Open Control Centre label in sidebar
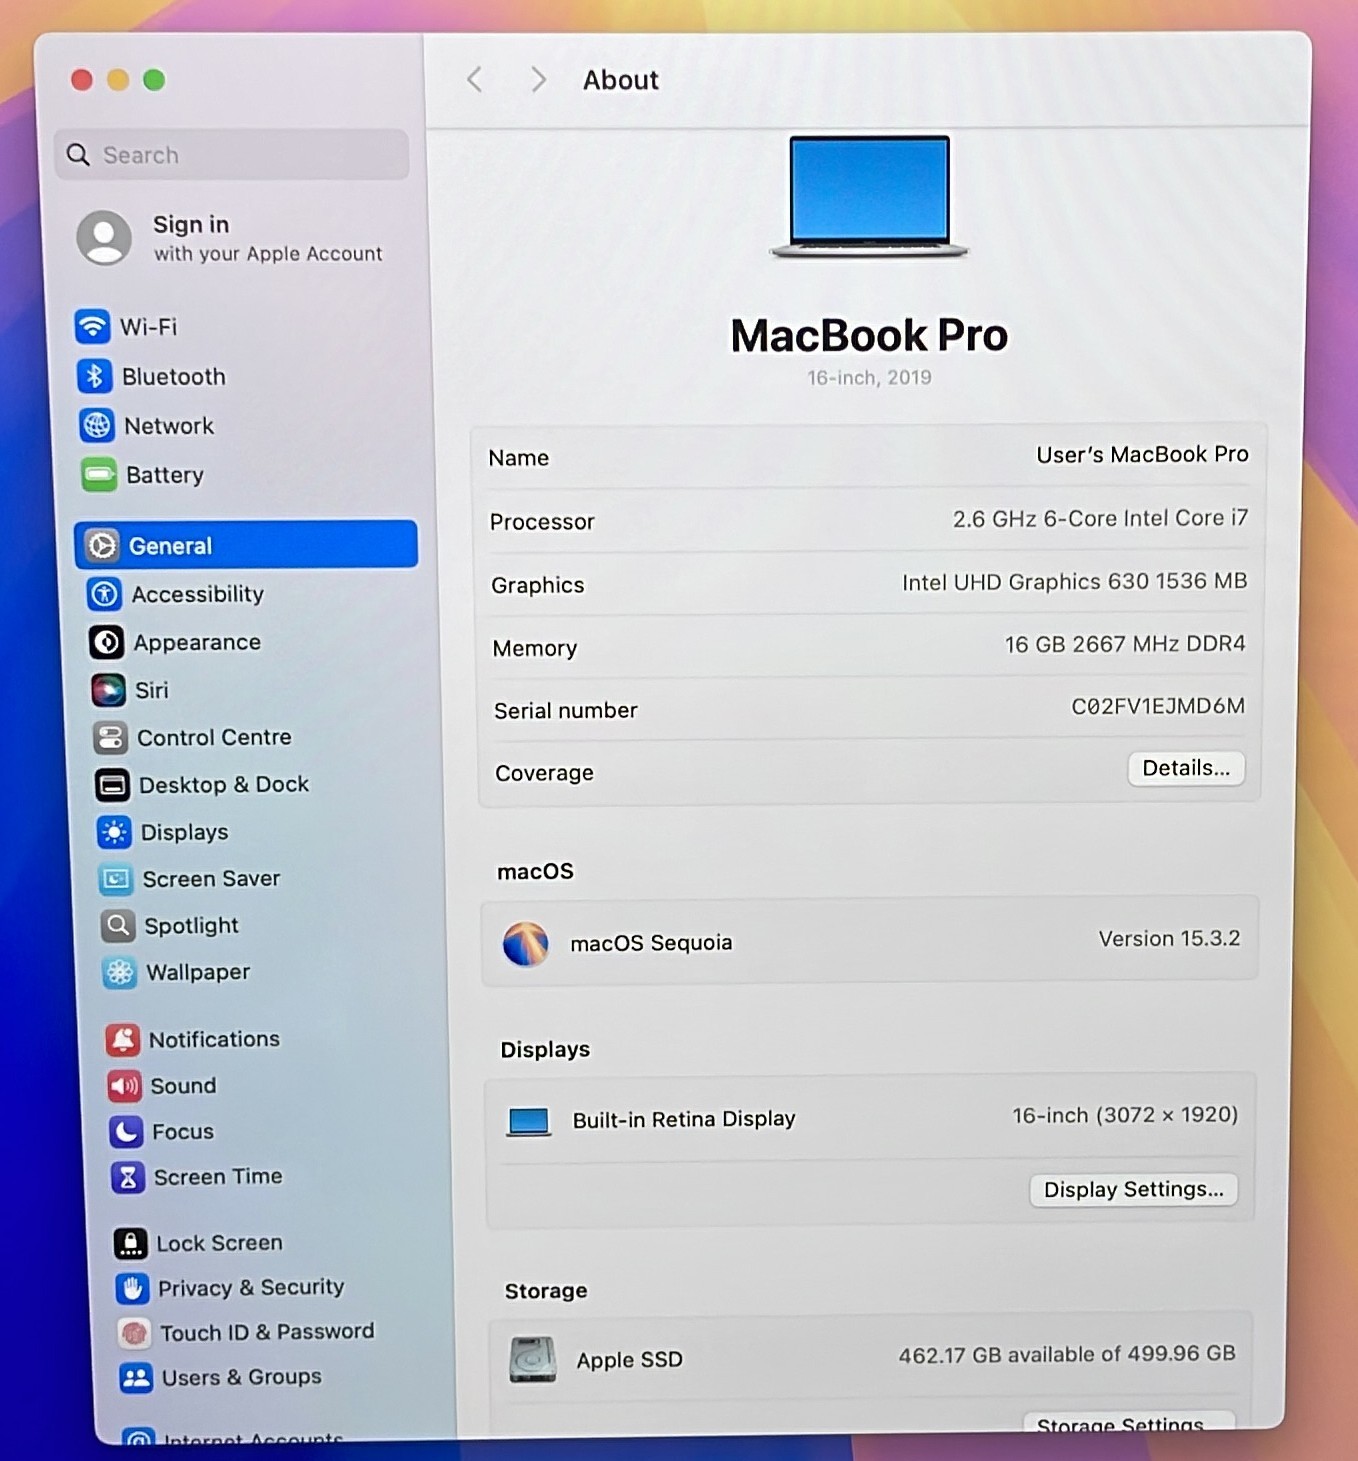This screenshot has height=1461, width=1358. coord(214,738)
